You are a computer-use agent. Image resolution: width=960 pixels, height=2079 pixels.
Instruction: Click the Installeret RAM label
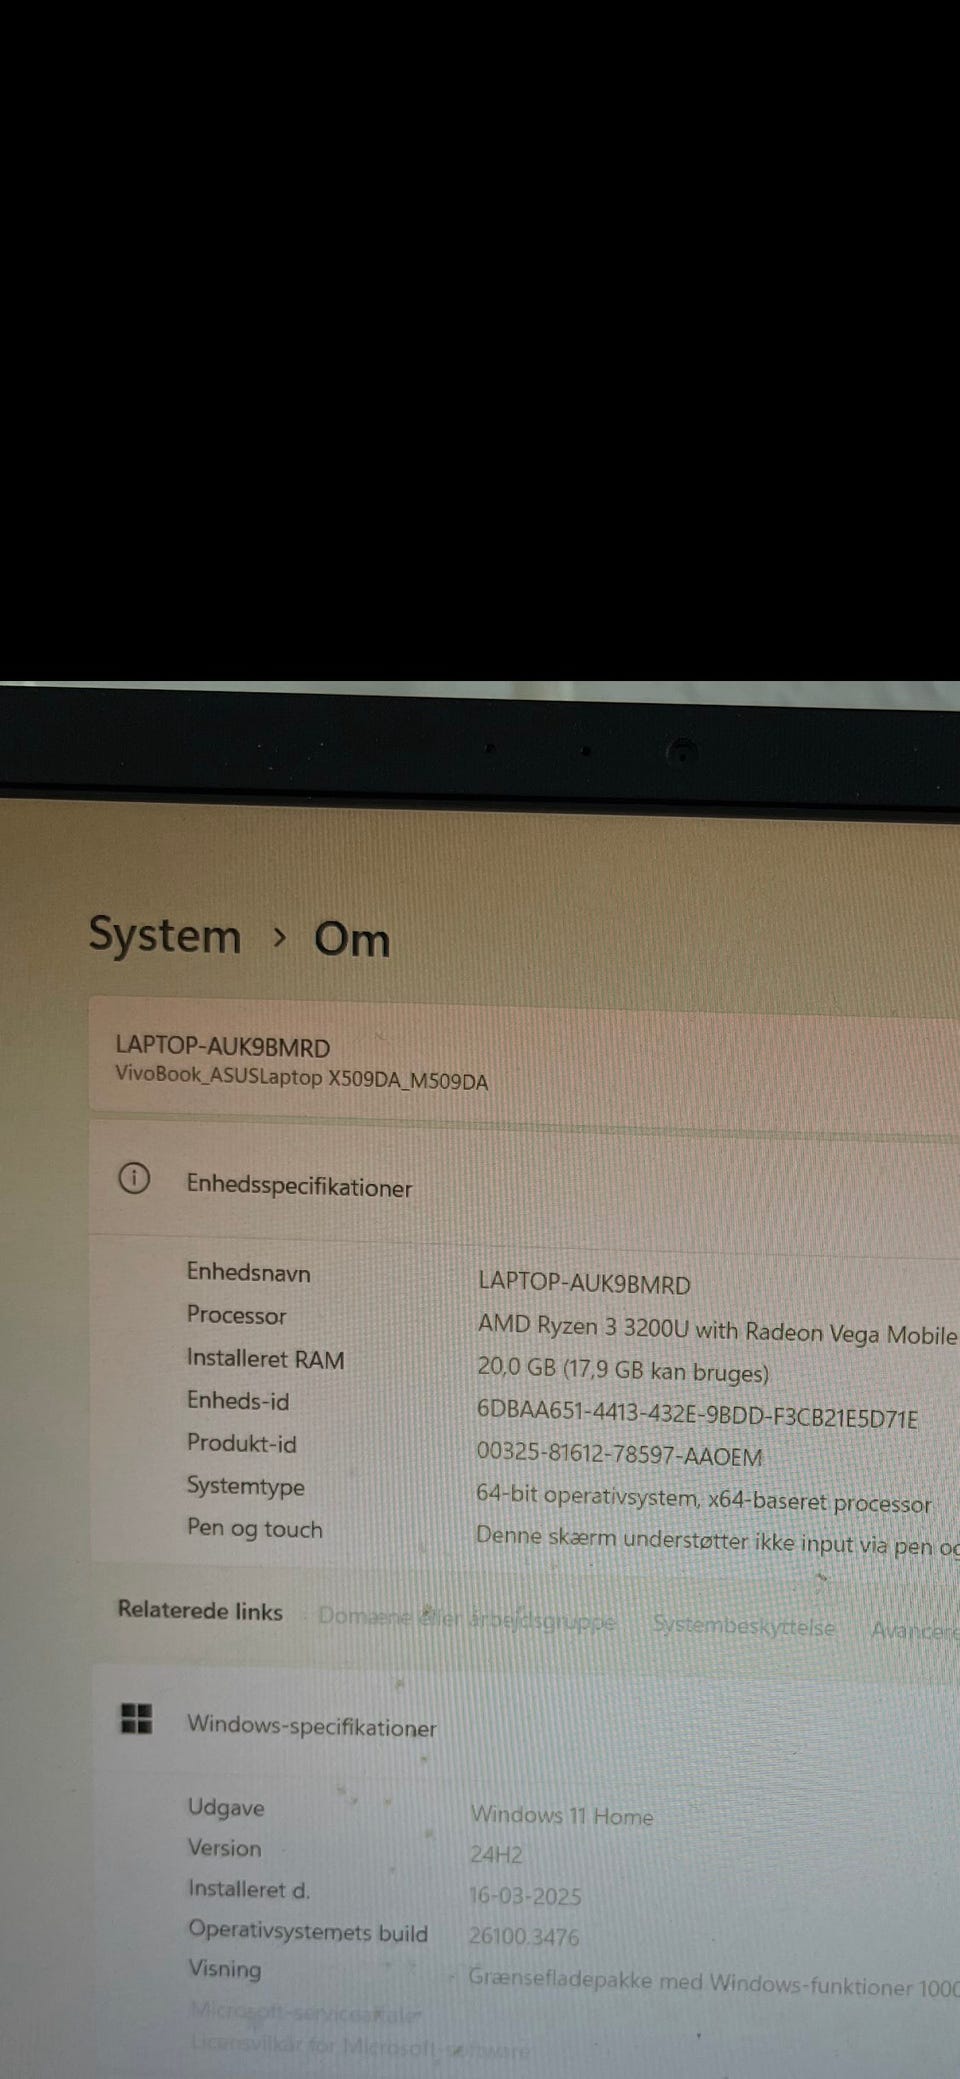pyautogui.click(x=265, y=1358)
